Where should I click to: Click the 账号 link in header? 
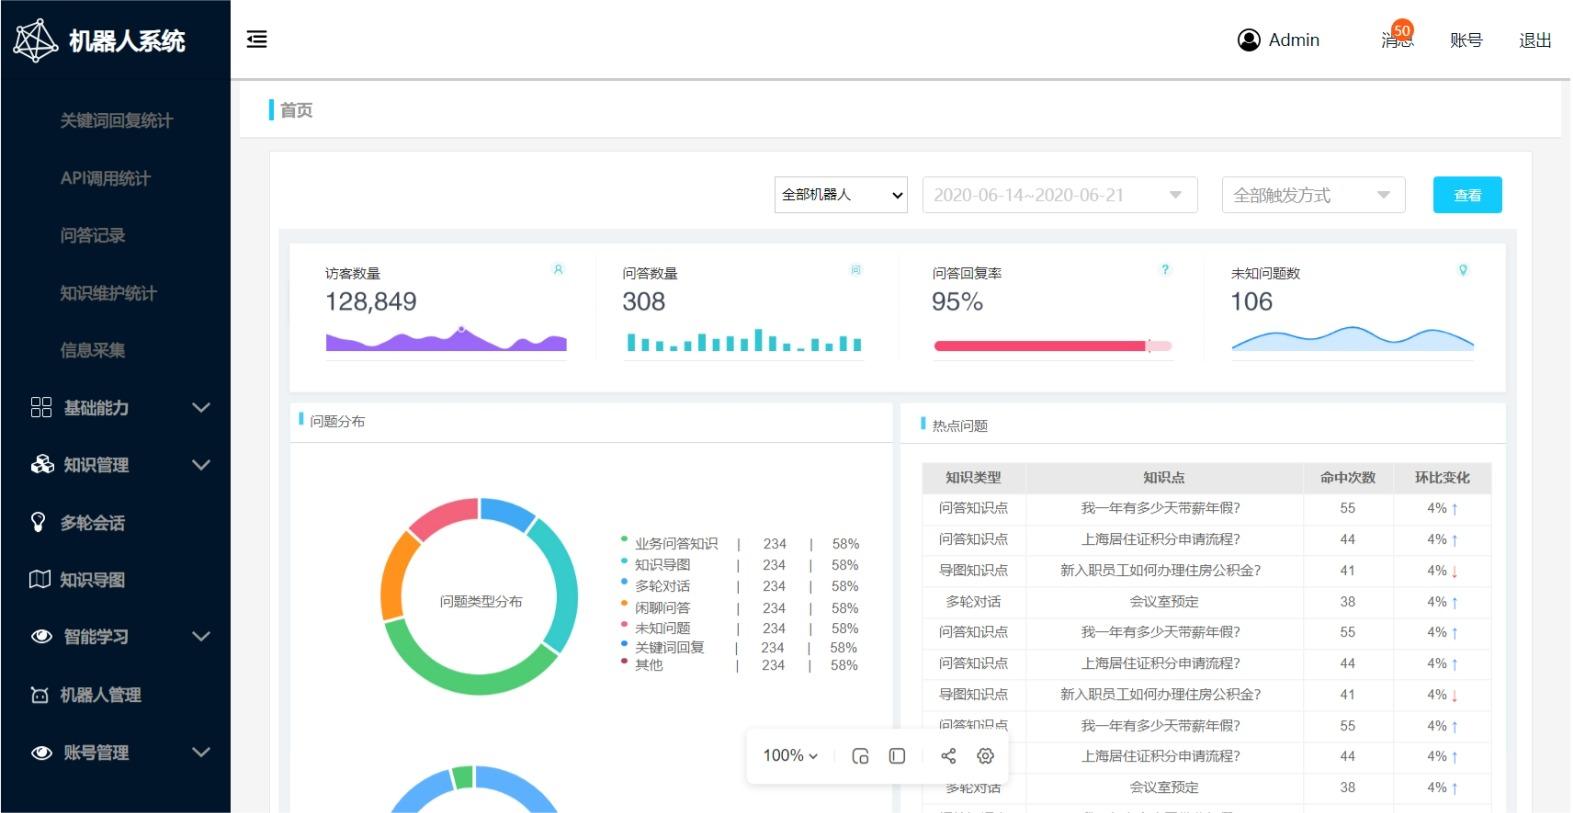coord(1466,40)
